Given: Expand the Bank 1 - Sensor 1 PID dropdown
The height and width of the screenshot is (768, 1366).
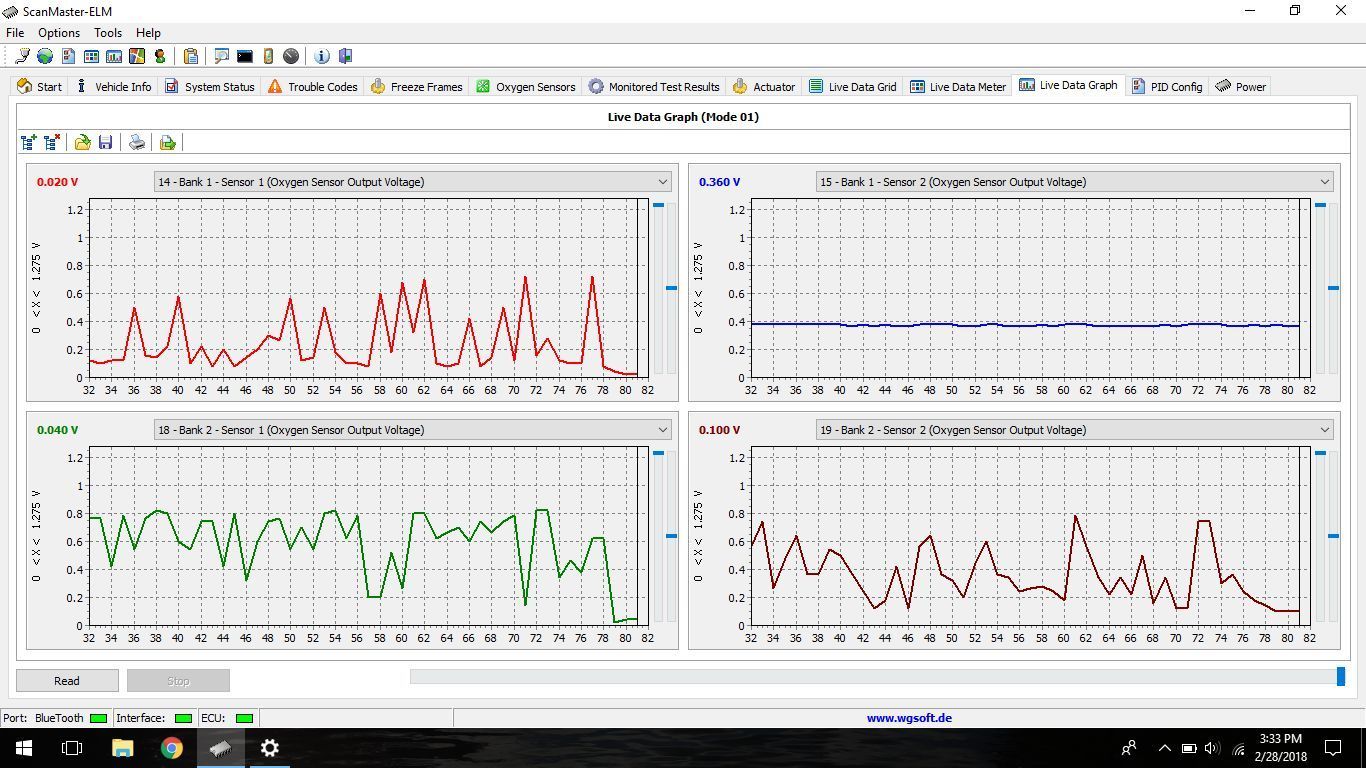Looking at the screenshot, I should click(x=662, y=182).
